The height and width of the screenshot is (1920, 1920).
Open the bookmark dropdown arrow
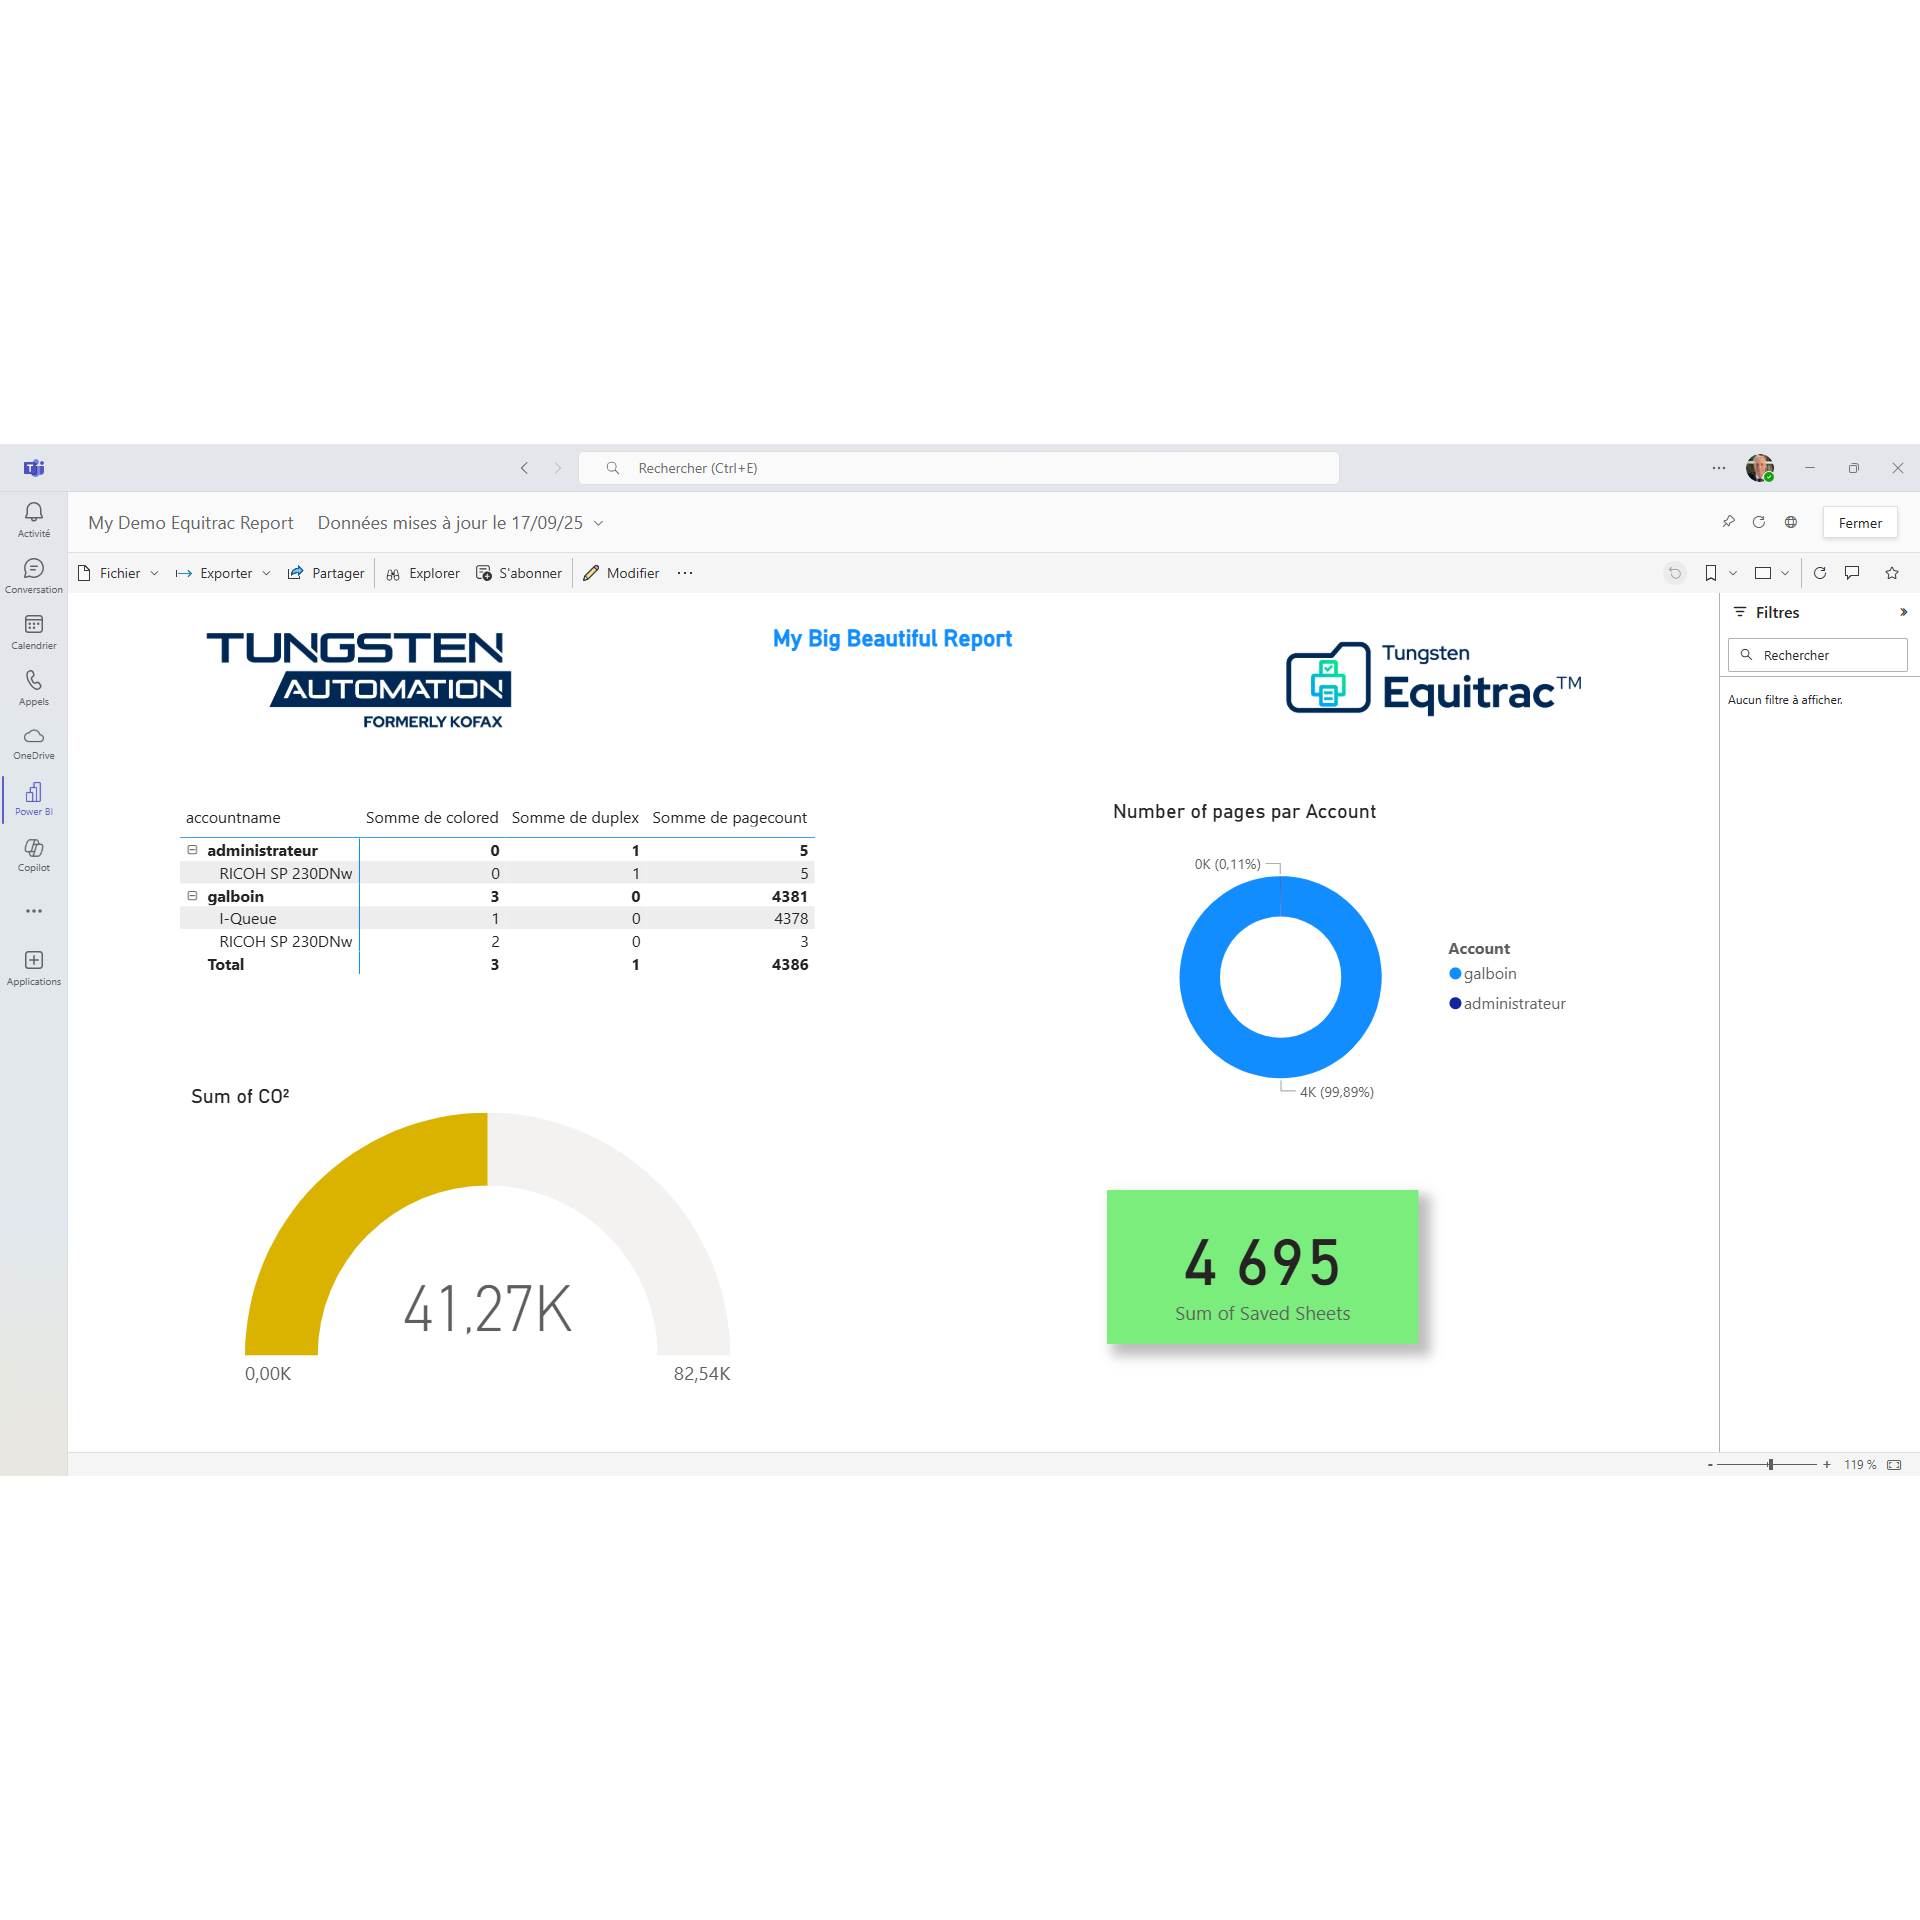(x=1733, y=573)
